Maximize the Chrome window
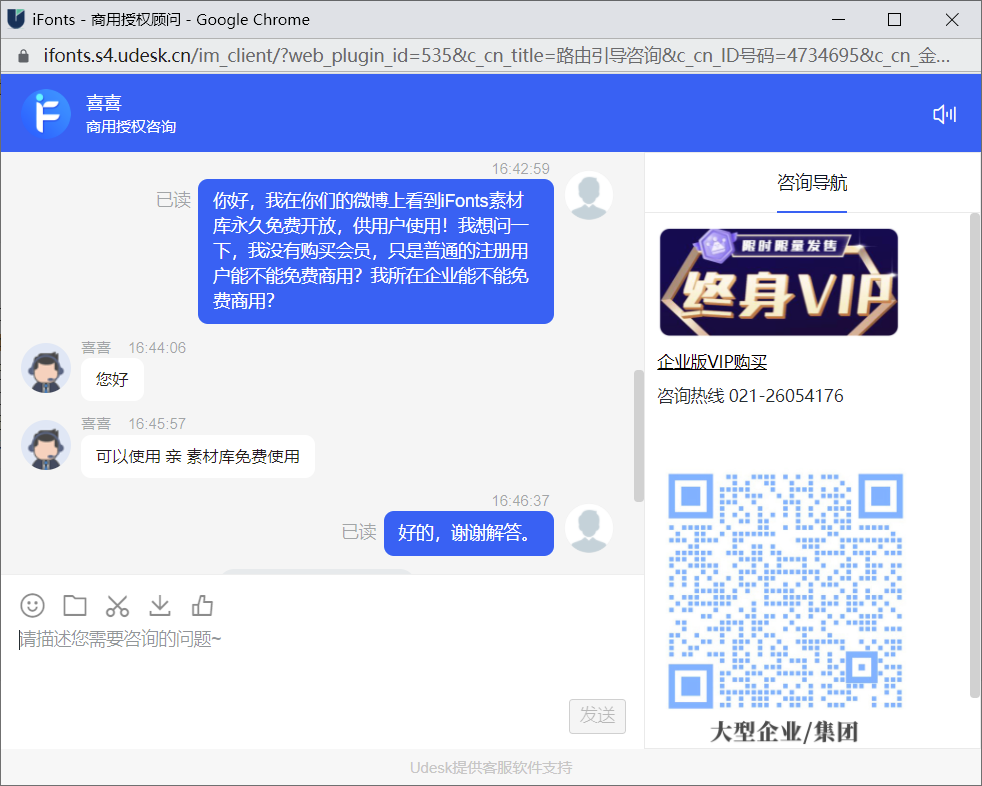This screenshot has height=786, width=982. [894, 19]
